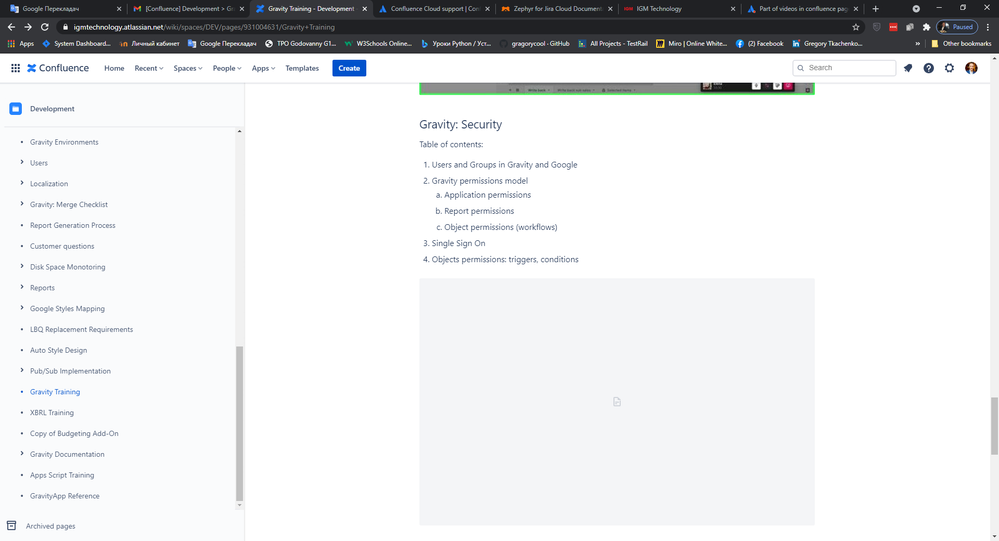The width and height of the screenshot is (999, 541).
Task: Open Report Generation Process page
Action: tap(73, 226)
